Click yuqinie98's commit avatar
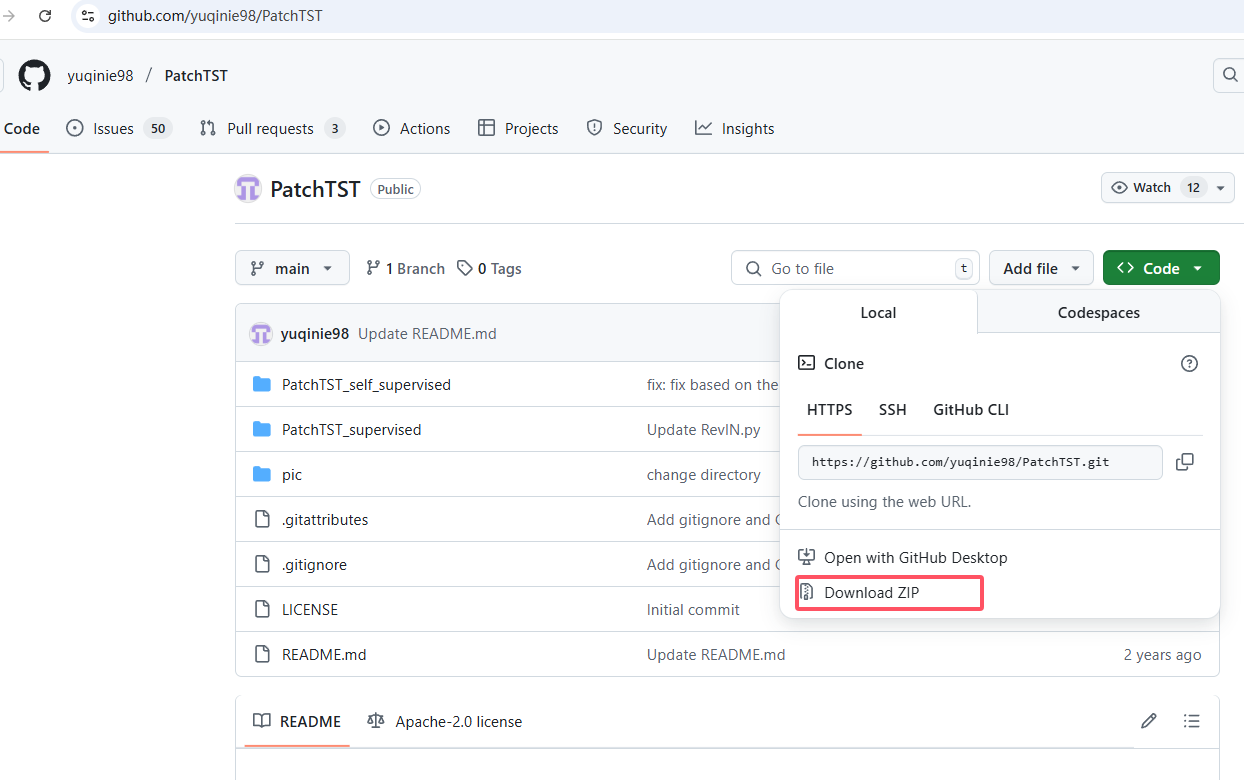This screenshot has height=780, width=1244. 260,333
